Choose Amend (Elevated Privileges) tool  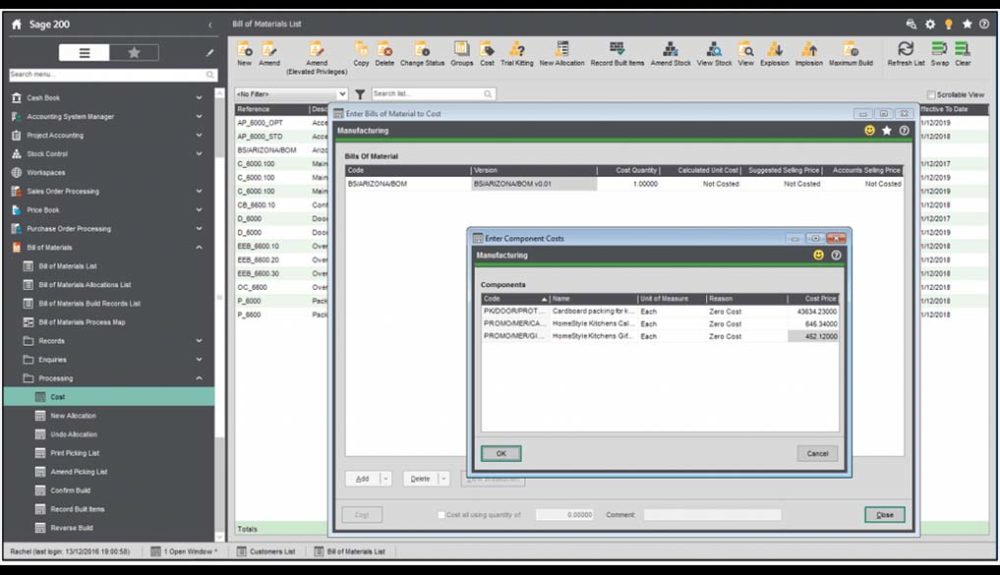coord(316,57)
